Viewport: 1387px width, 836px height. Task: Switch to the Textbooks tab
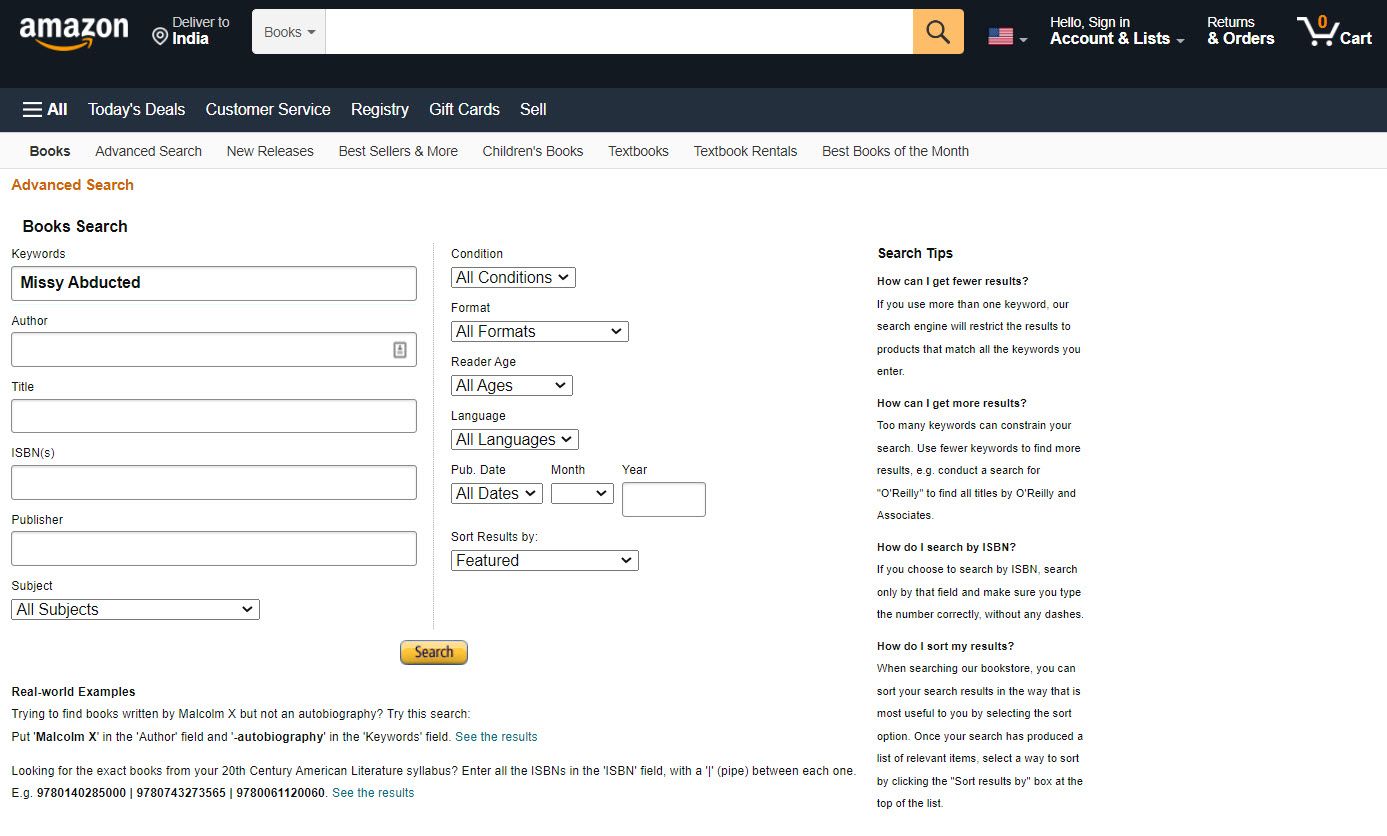pos(638,151)
